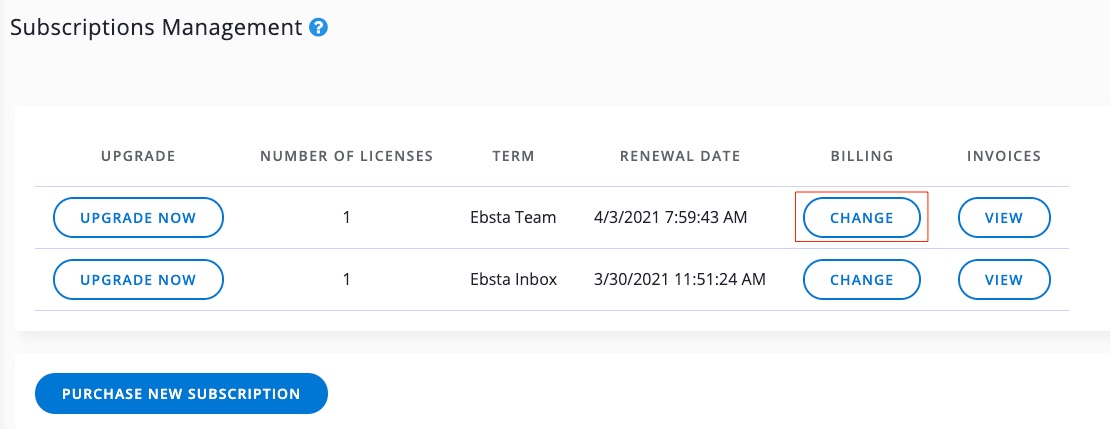Click the license count in the Ebsta Team row
The image size is (1110, 429).
click(x=346, y=218)
